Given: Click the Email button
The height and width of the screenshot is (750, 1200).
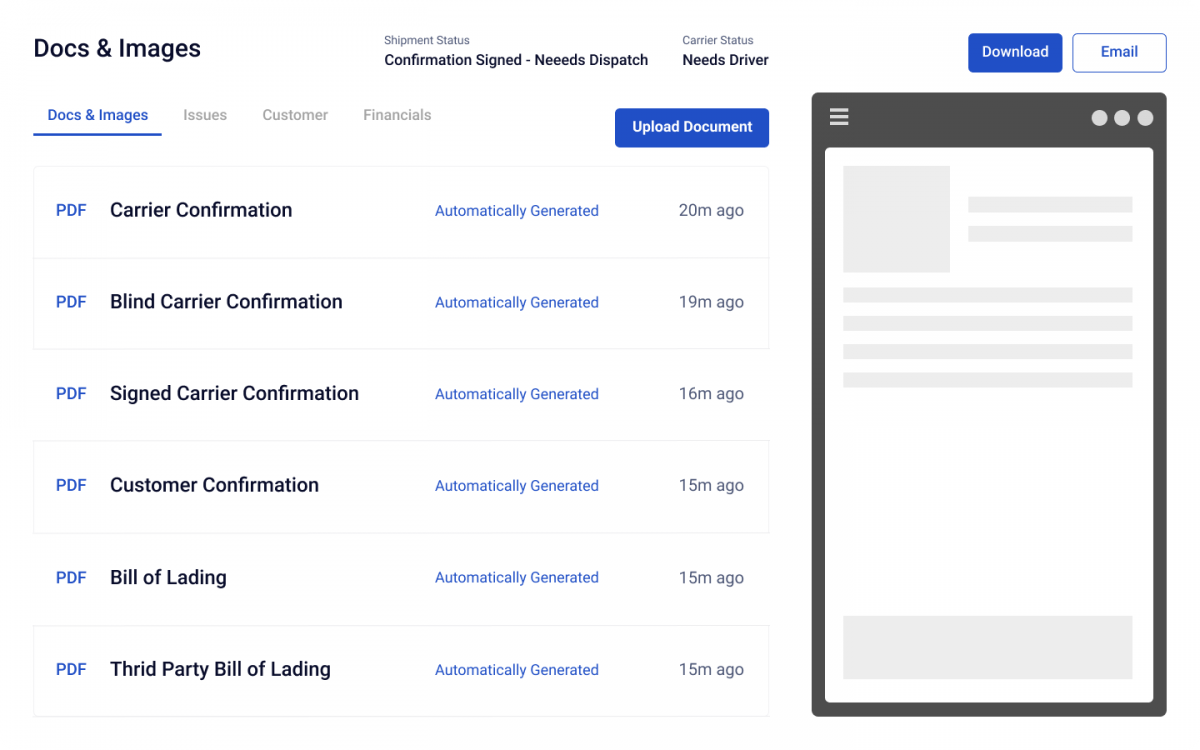Looking at the screenshot, I should coord(1119,52).
